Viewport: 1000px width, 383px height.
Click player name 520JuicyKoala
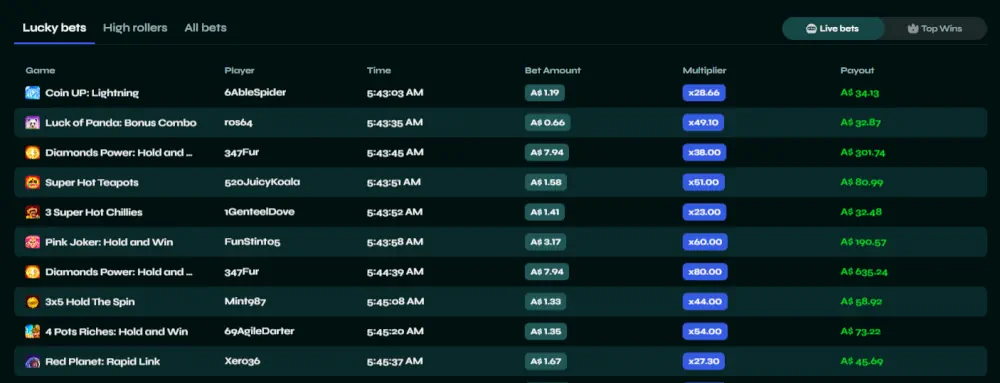coord(262,182)
